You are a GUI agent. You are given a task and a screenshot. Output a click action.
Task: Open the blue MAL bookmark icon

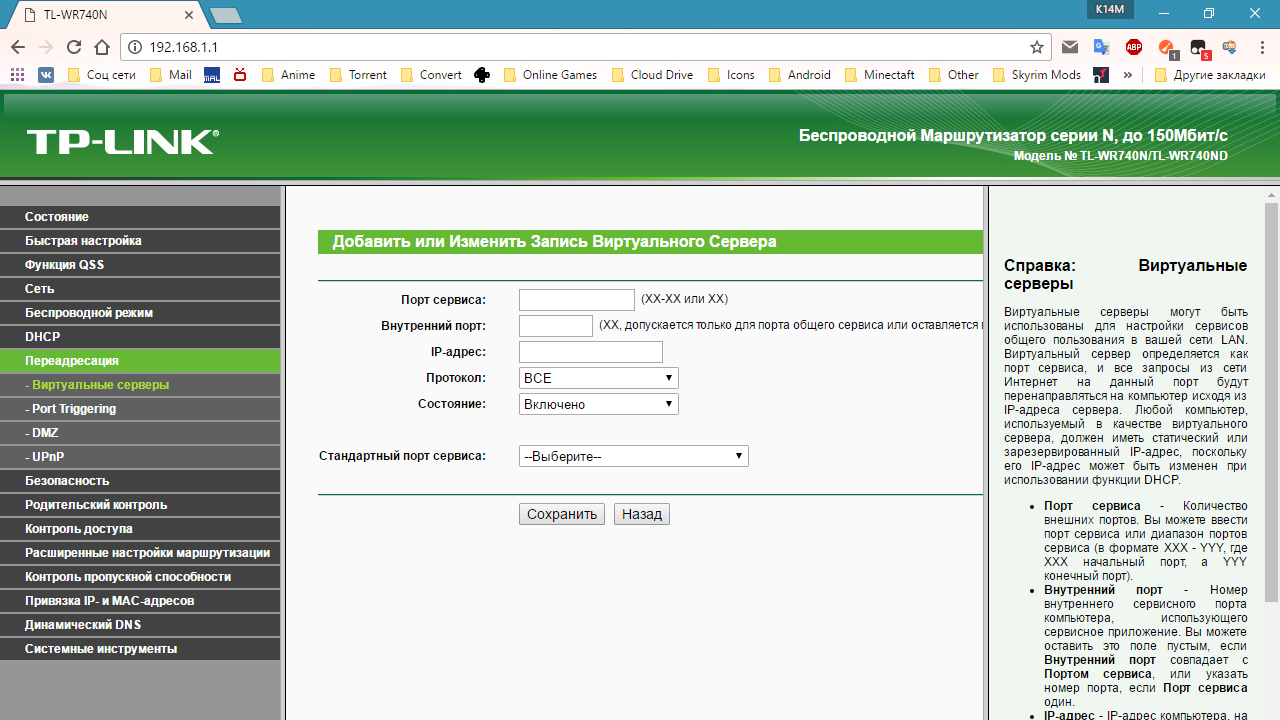click(212, 75)
